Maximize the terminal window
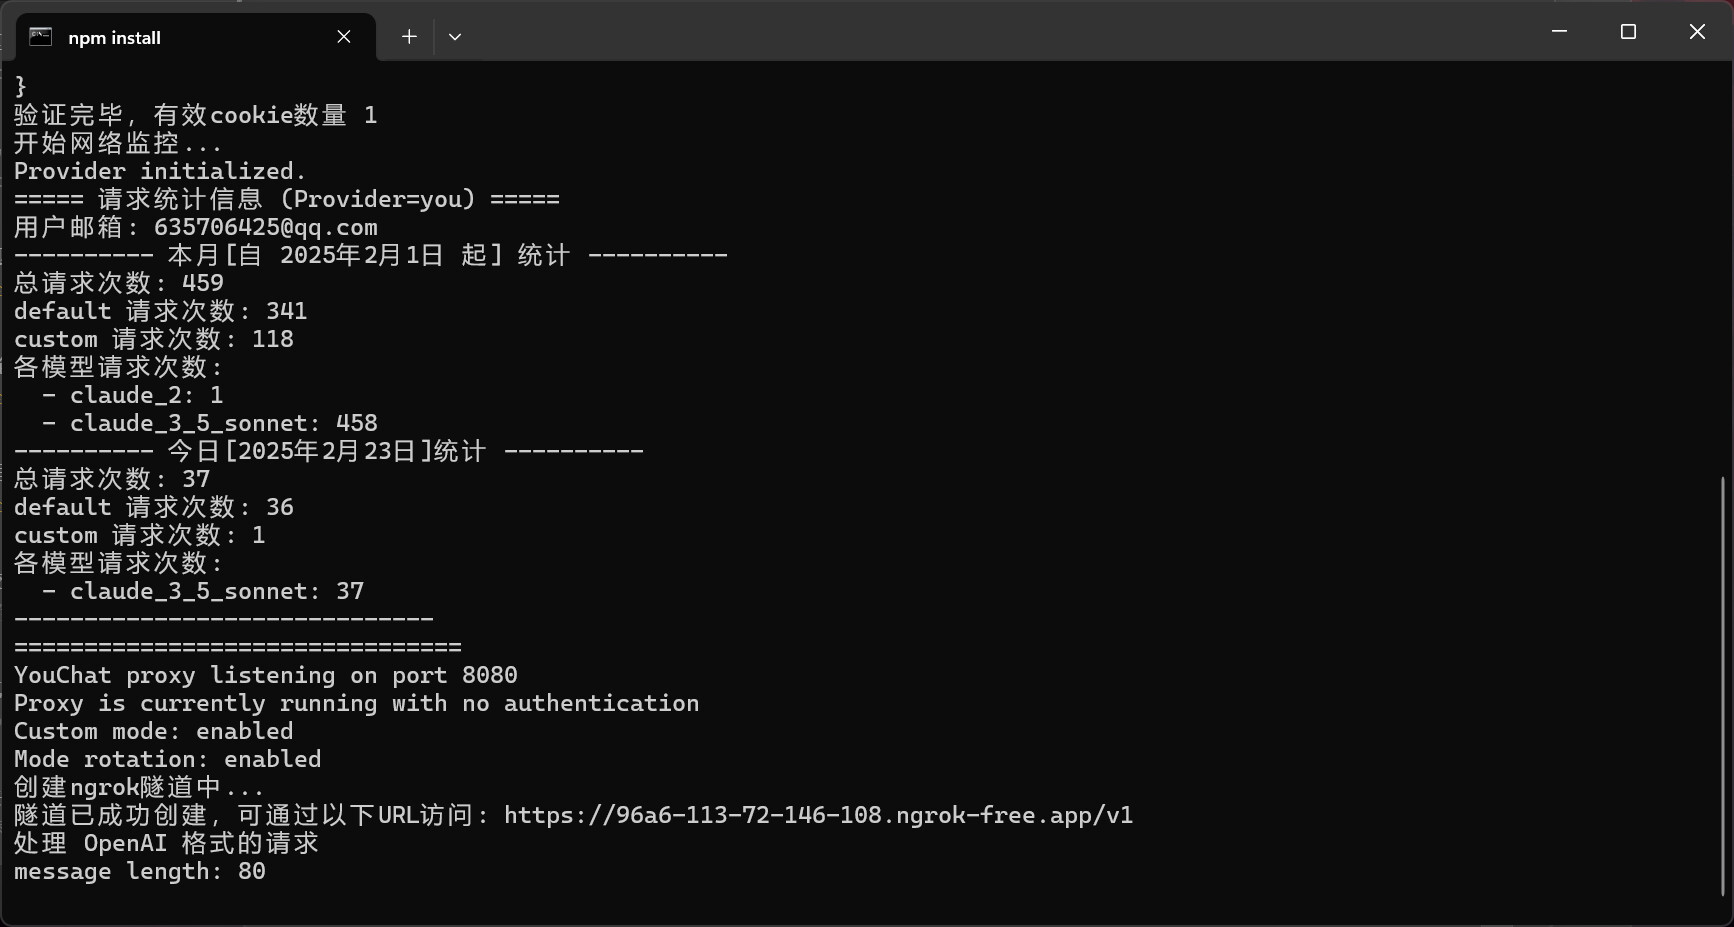Screen dimensions: 1734x927 pyautogui.click(x=1628, y=32)
